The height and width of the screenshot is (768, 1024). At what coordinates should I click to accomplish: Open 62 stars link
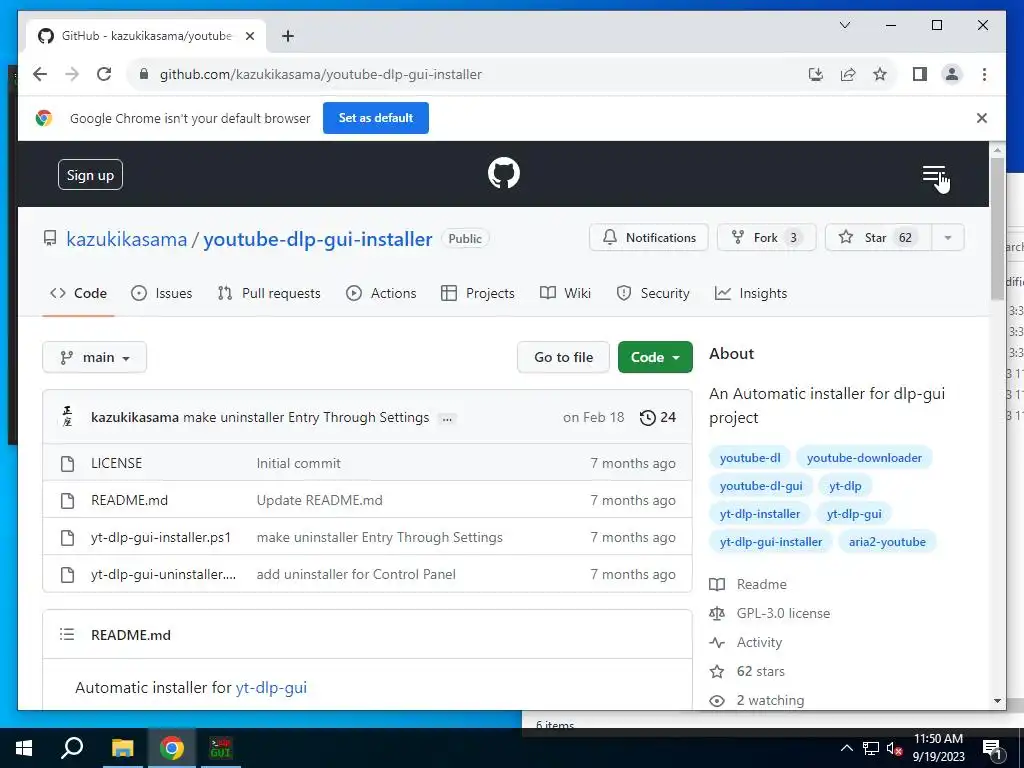point(747,671)
